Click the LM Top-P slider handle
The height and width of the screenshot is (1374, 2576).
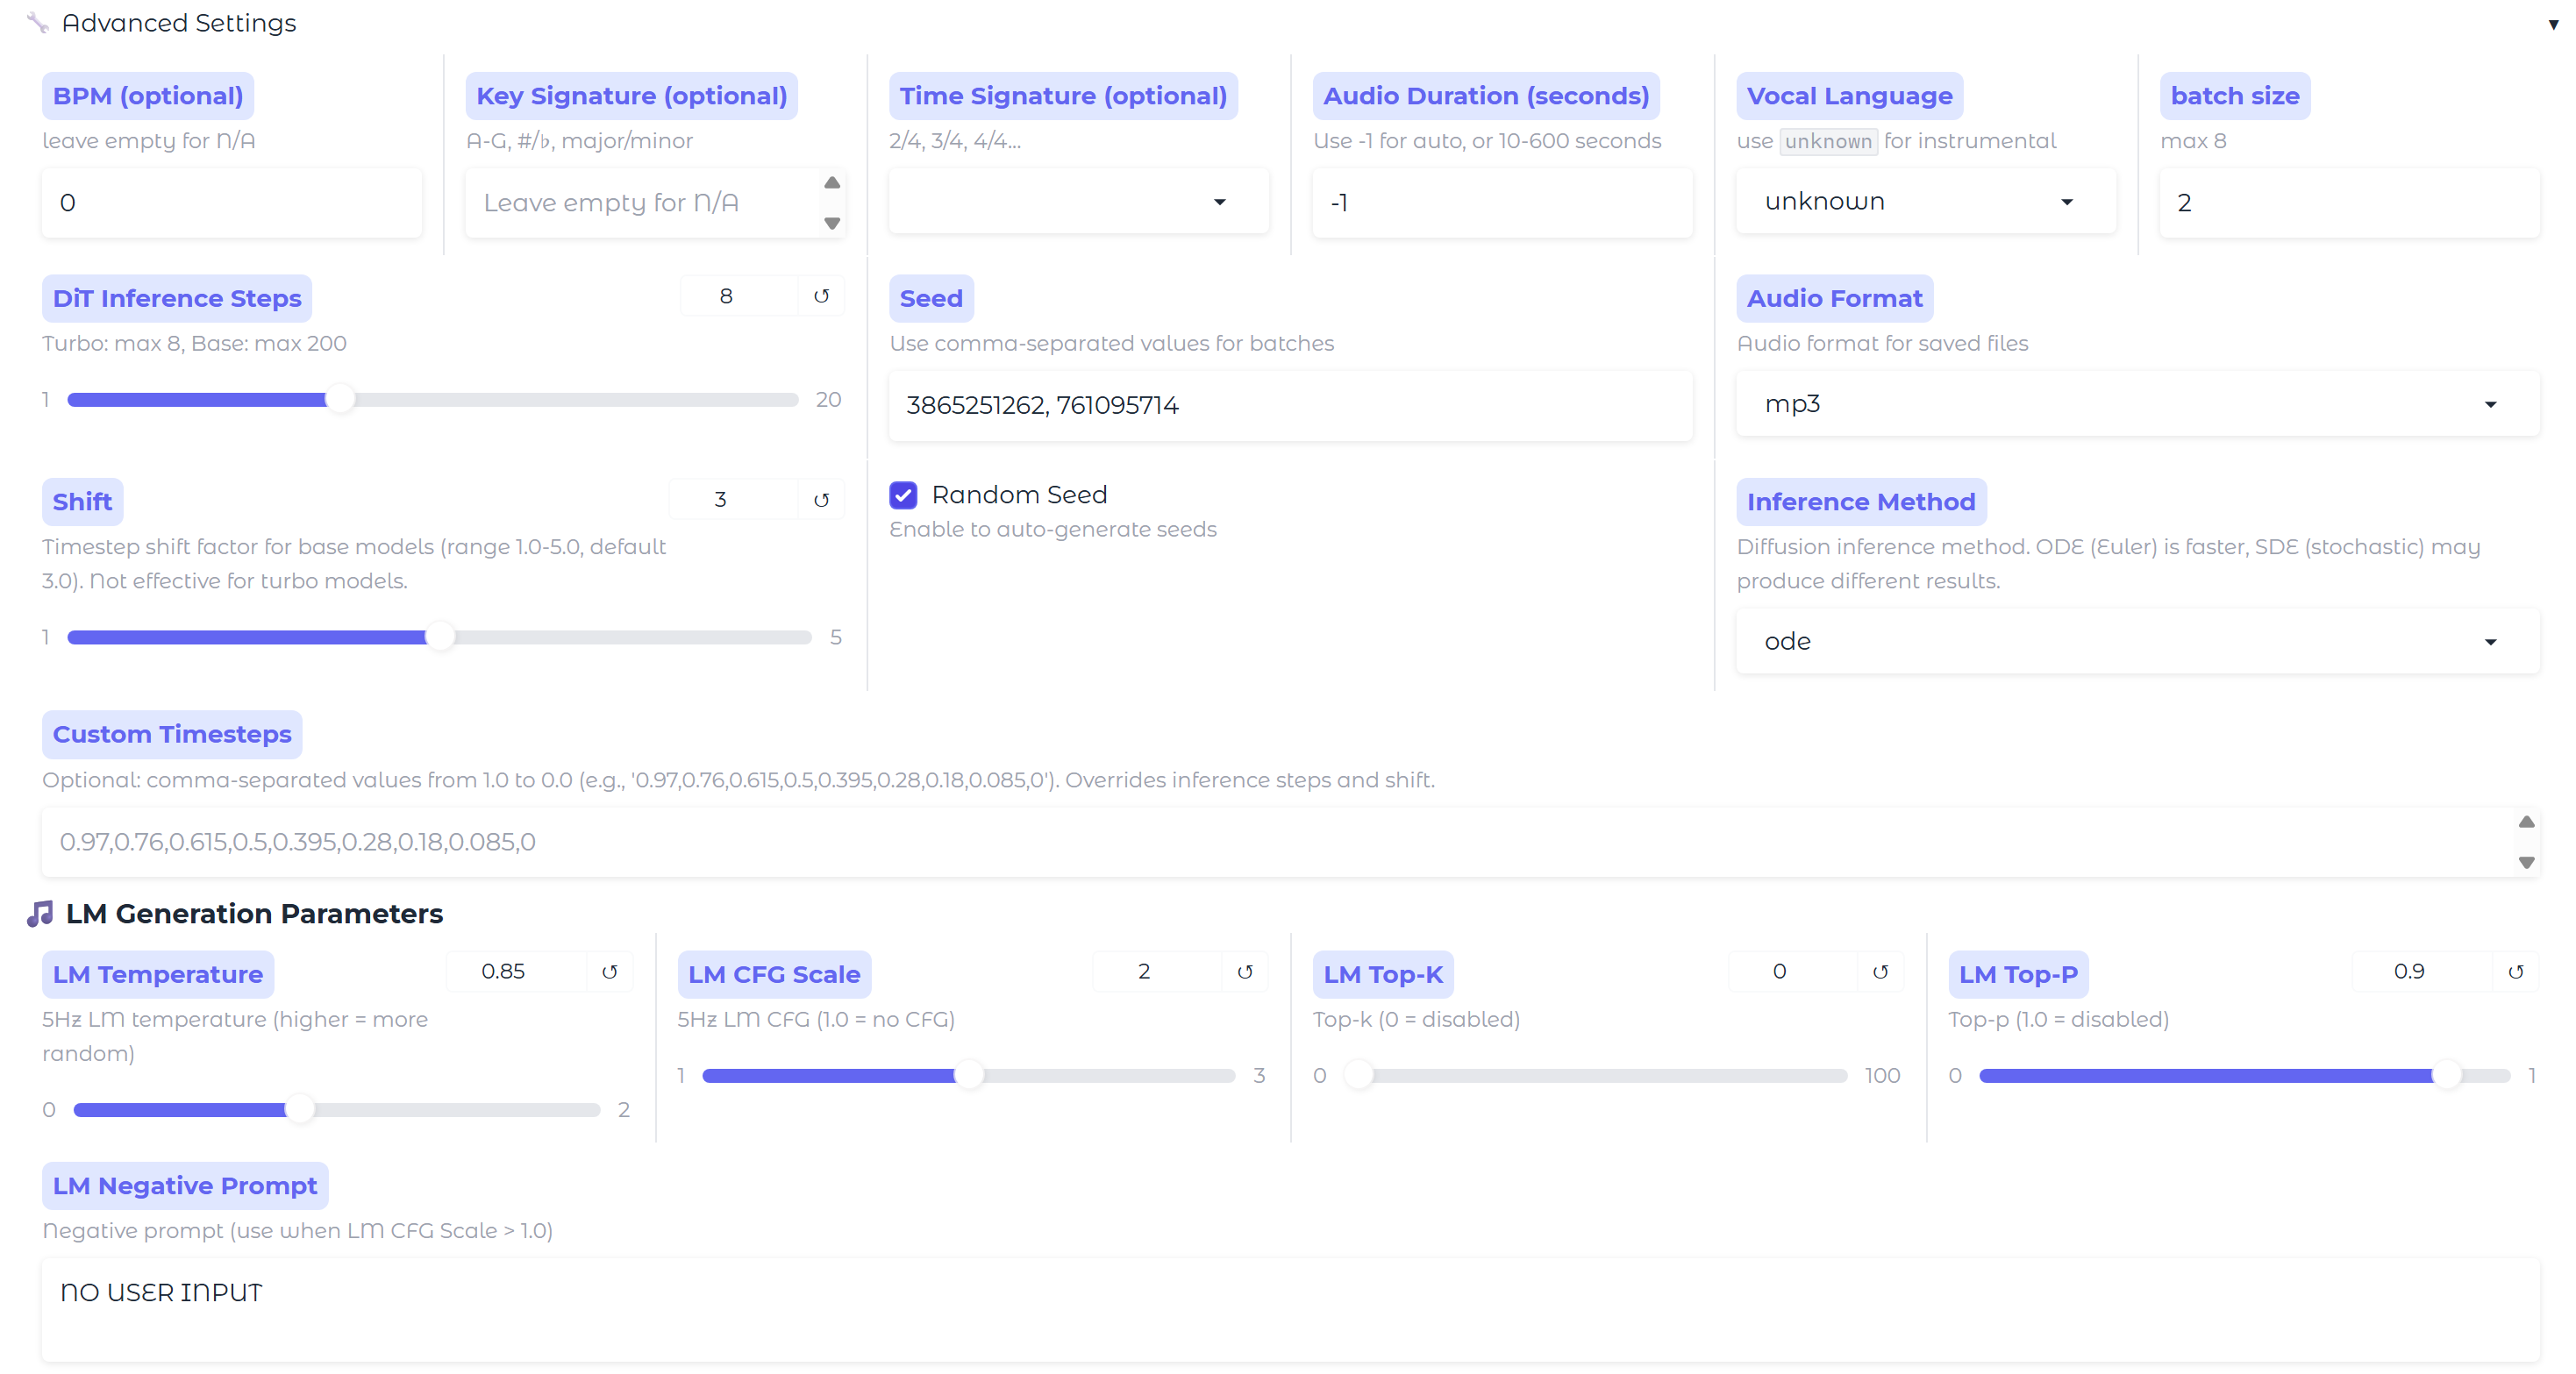(x=2446, y=1076)
